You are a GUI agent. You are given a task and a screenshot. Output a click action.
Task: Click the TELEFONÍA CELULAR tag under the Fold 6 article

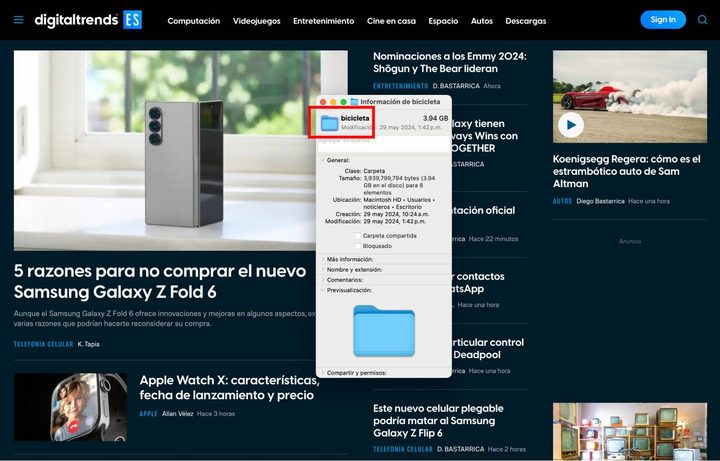[43, 344]
